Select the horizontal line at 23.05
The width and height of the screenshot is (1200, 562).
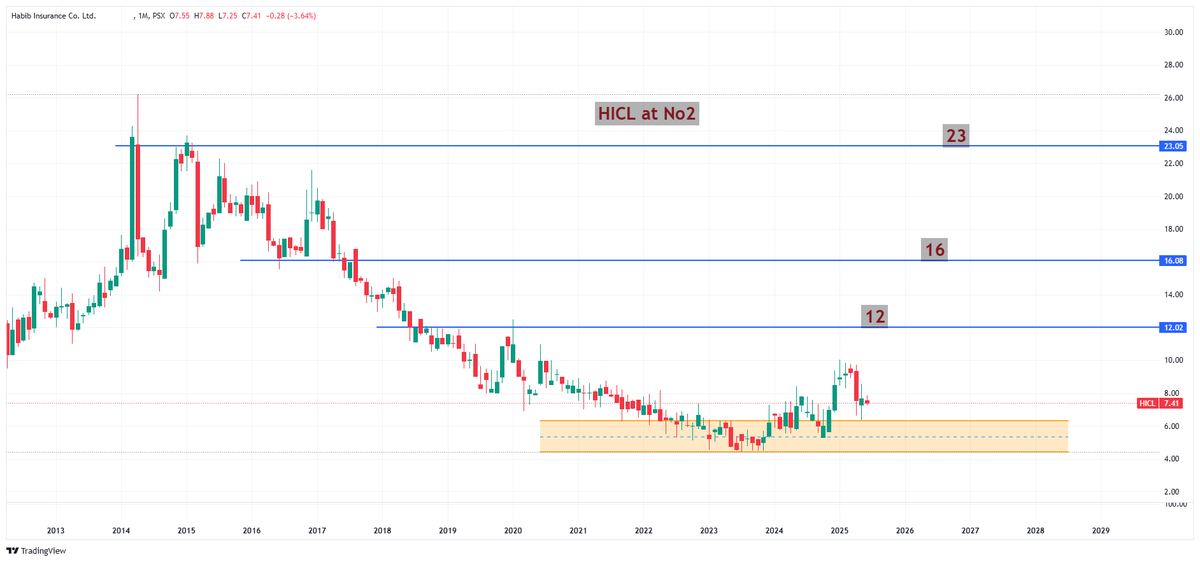(636, 146)
